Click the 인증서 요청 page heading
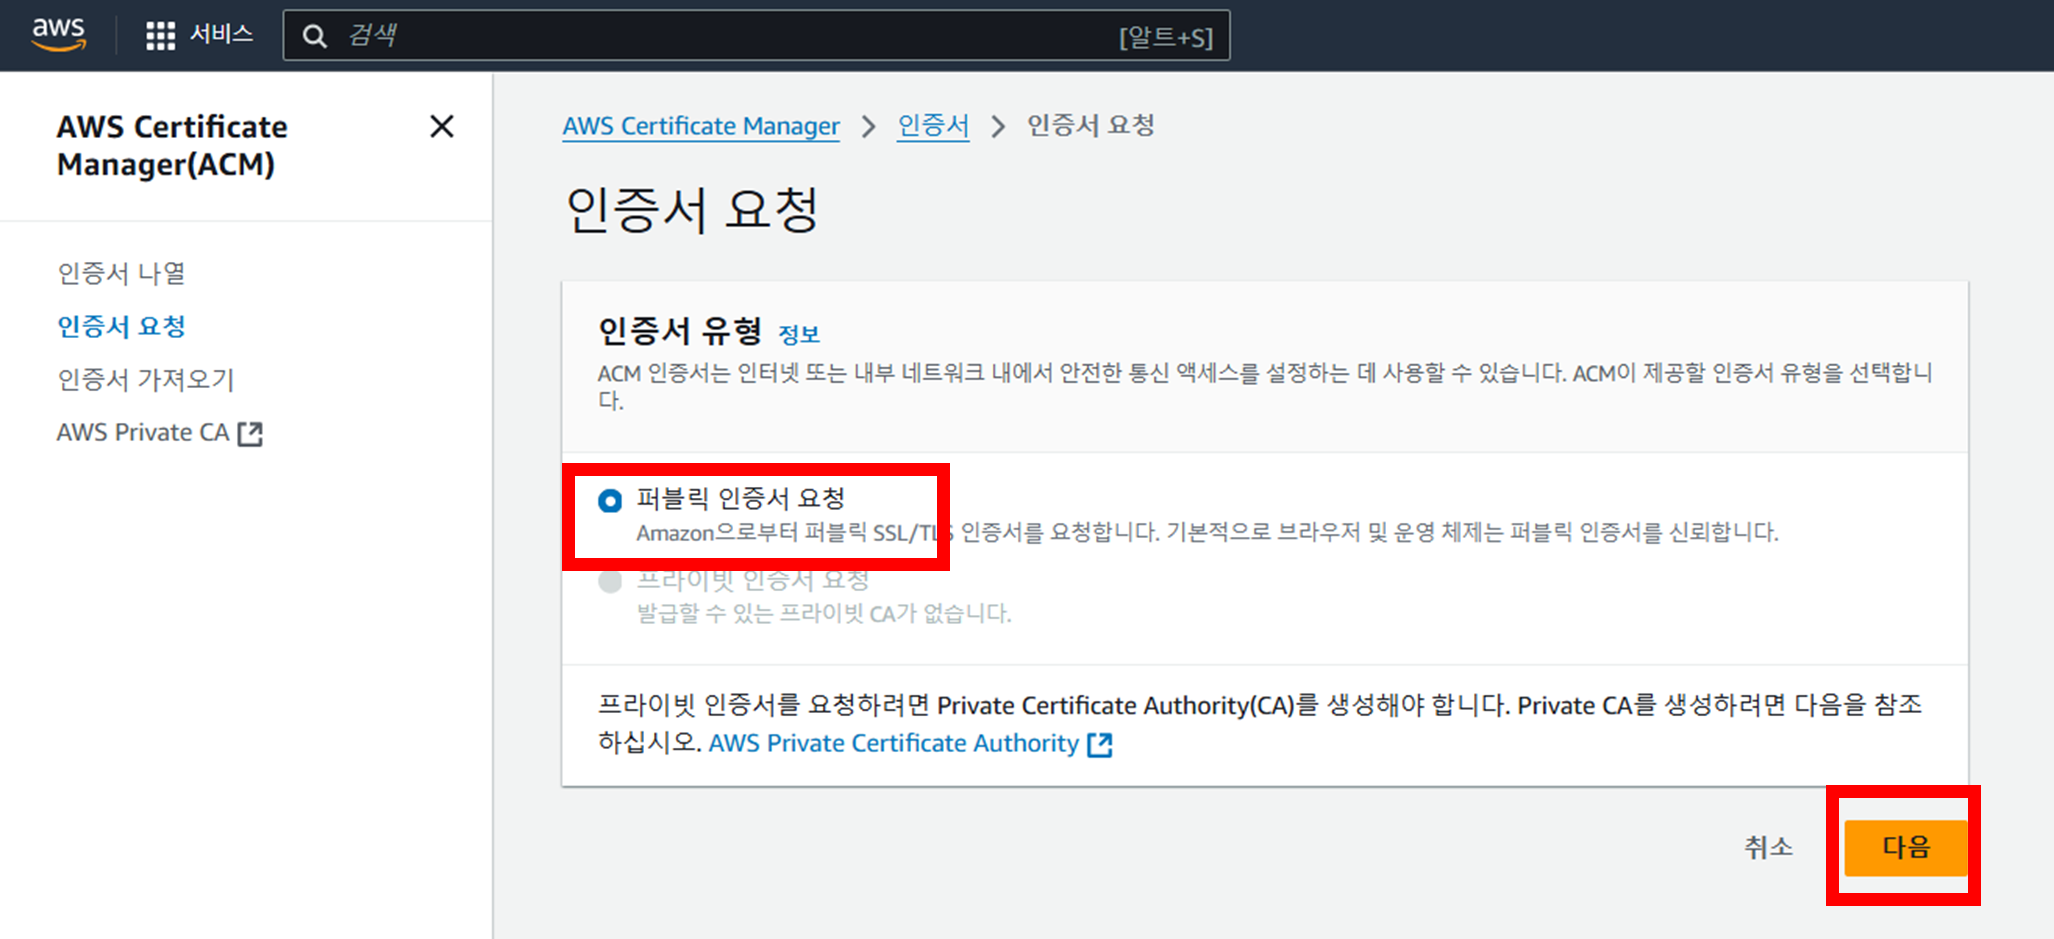This screenshot has width=2054, height=939. pyautogui.click(x=693, y=209)
